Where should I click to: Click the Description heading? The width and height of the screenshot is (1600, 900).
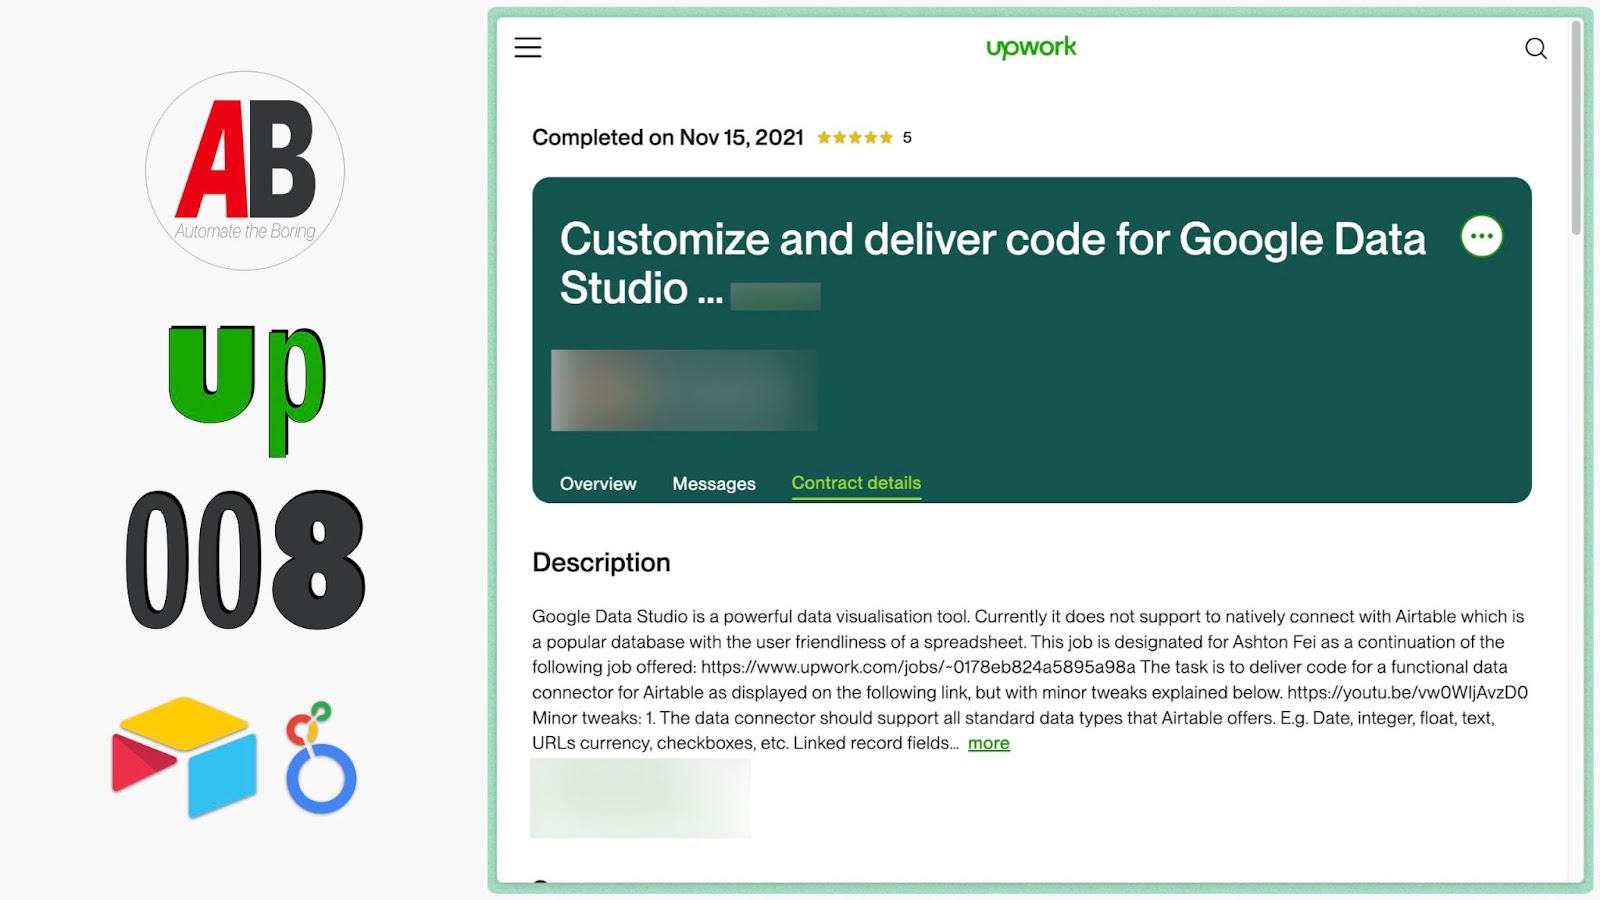[601, 562]
